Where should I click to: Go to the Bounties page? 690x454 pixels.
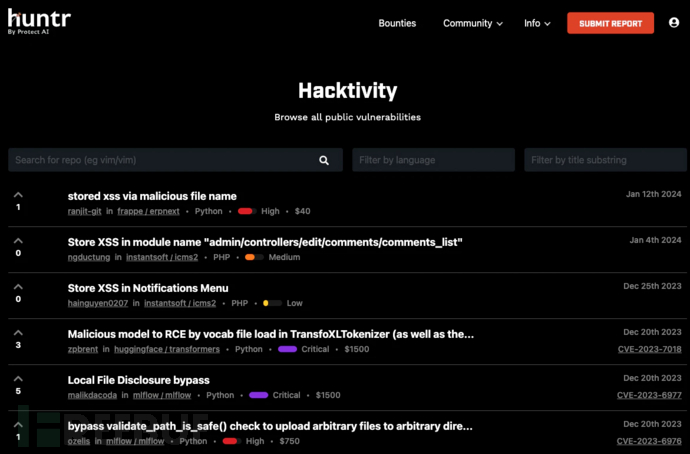tap(397, 23)
